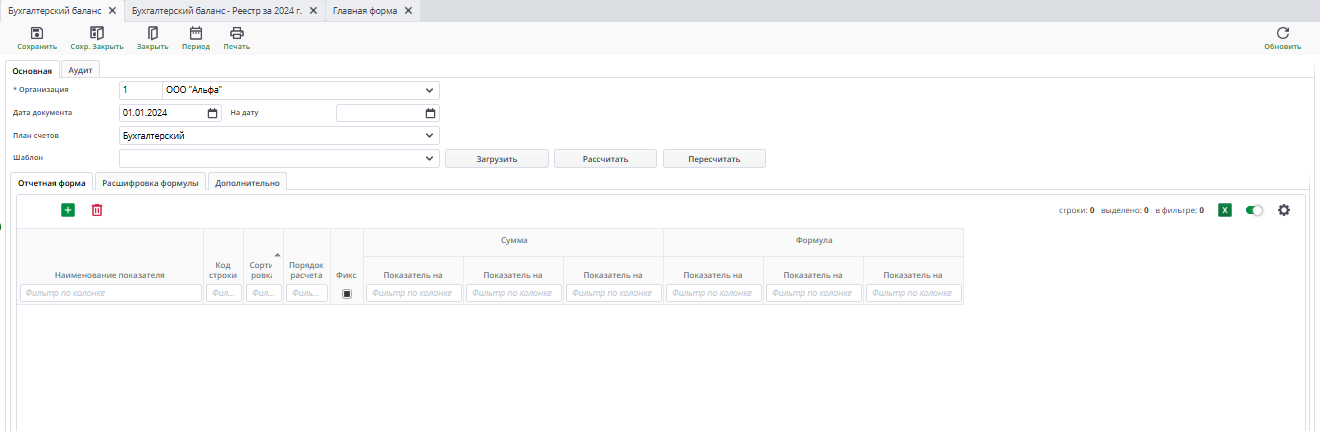
Task: Expand the Шаблон dropdown
Action: [x=430, y=158]
